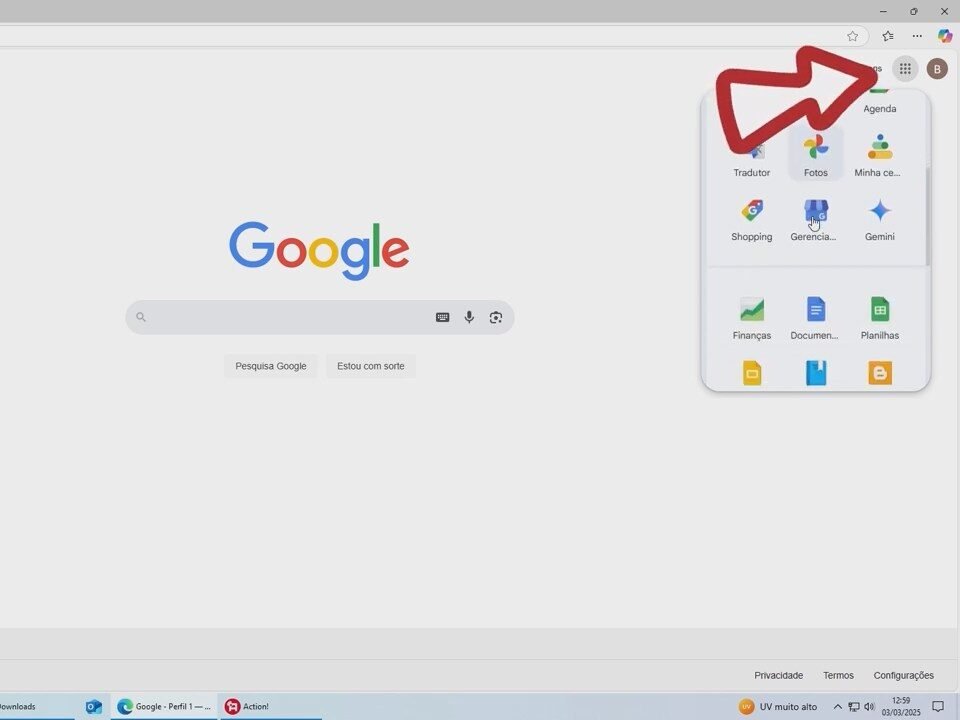Click the Google apps grid button
Screen dimensions: 960x720
[905, 69]
